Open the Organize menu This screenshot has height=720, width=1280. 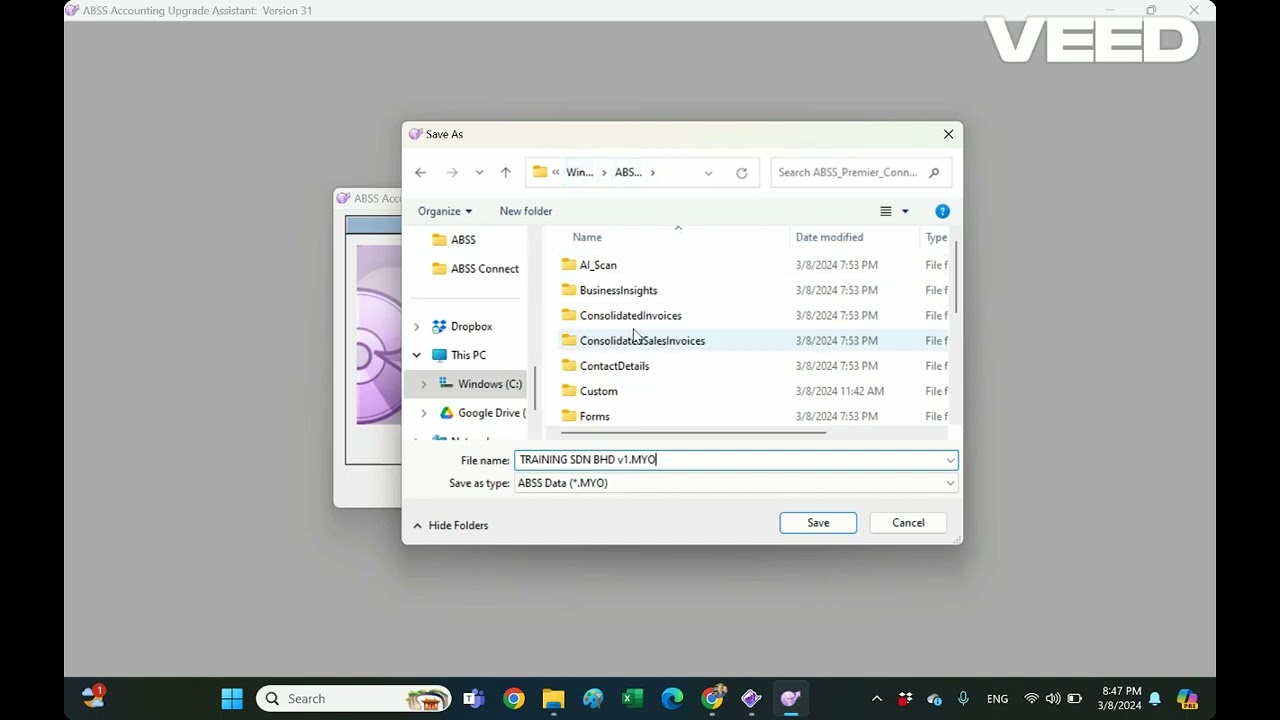tap(445, 211)
